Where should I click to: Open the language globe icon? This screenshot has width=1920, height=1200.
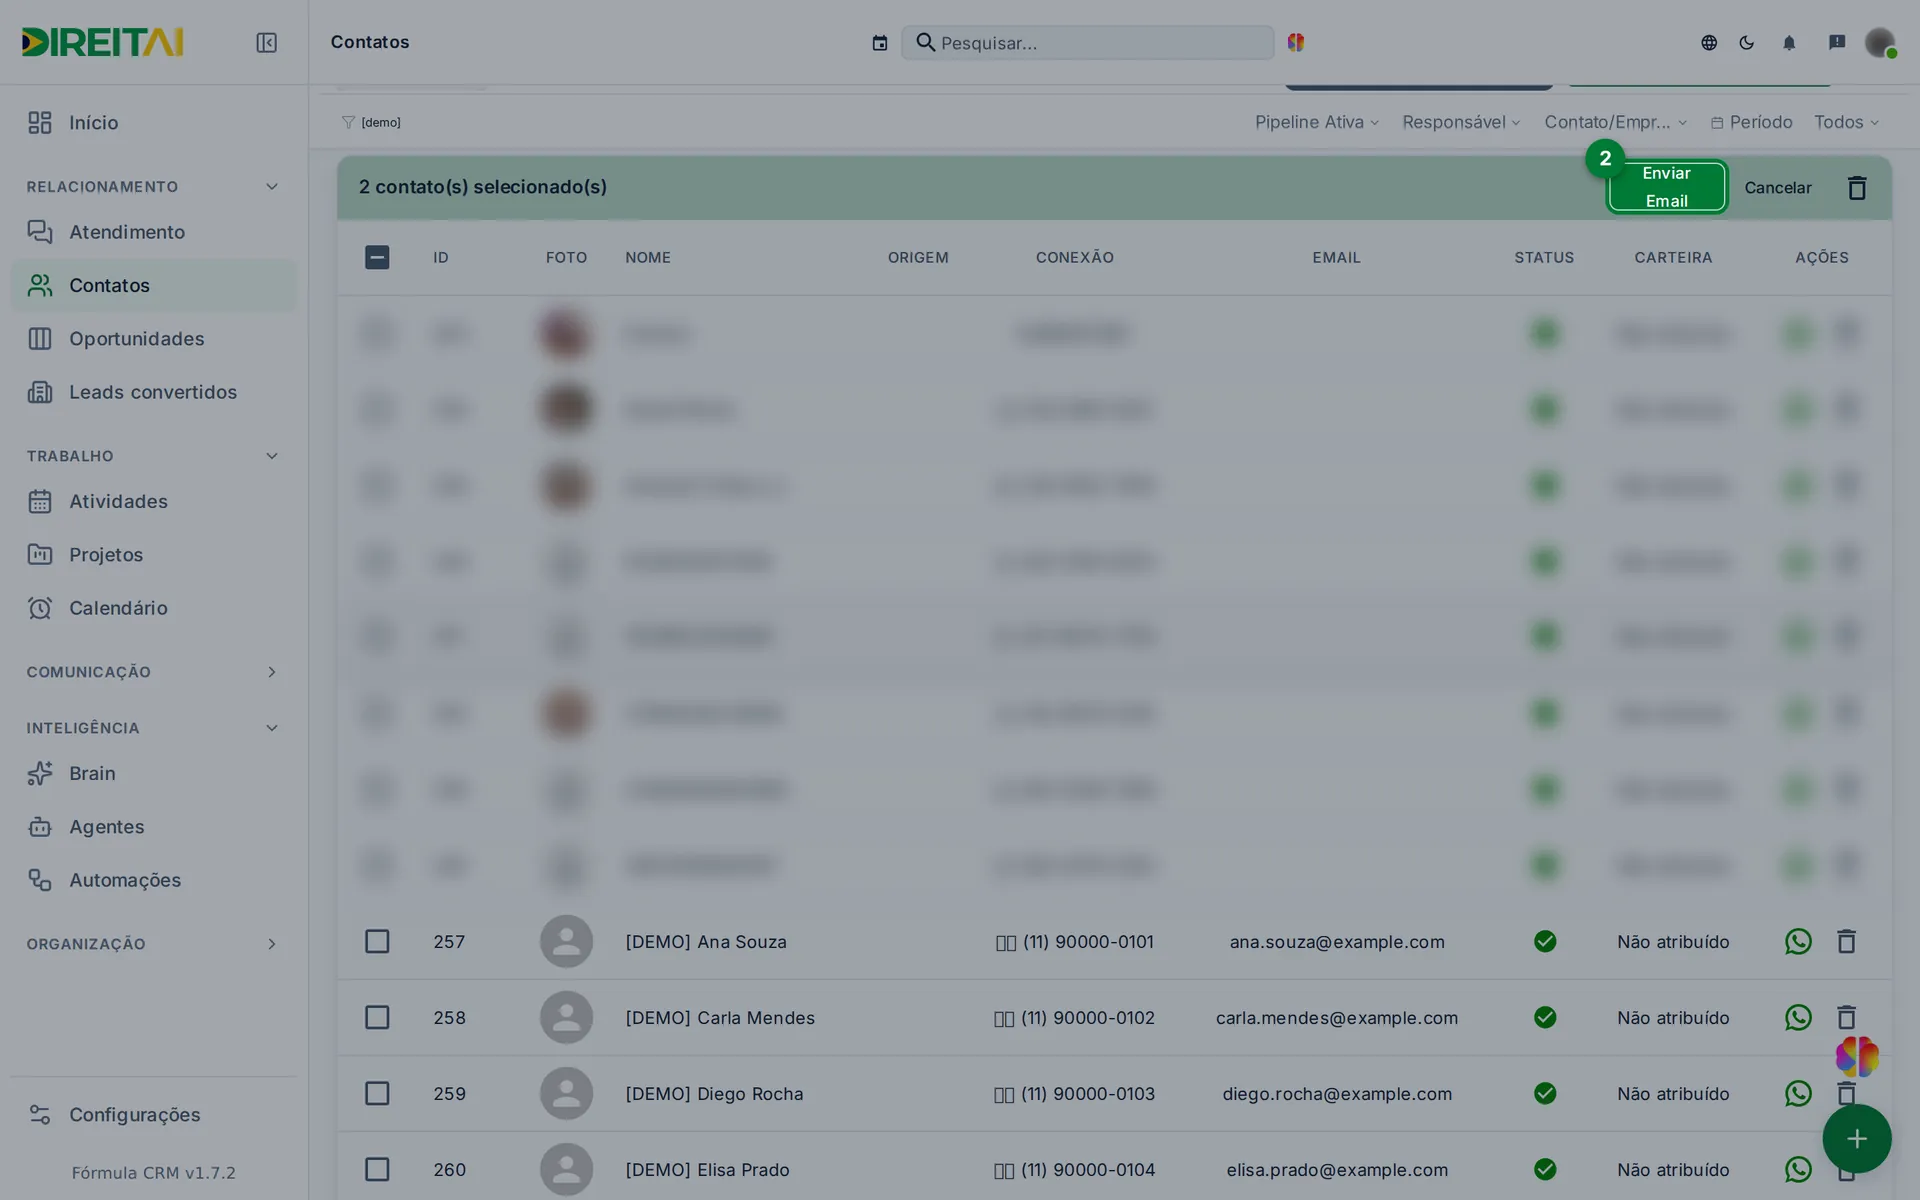[x=1709, y=42]
